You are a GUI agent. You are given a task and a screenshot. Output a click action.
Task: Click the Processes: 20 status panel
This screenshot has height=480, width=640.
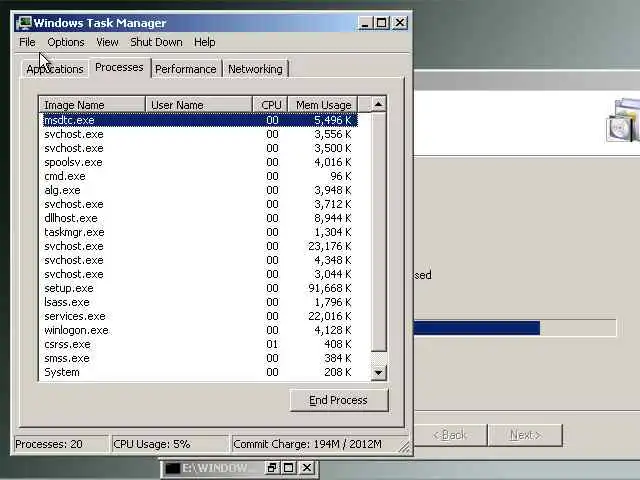click(x=60, y=444)
